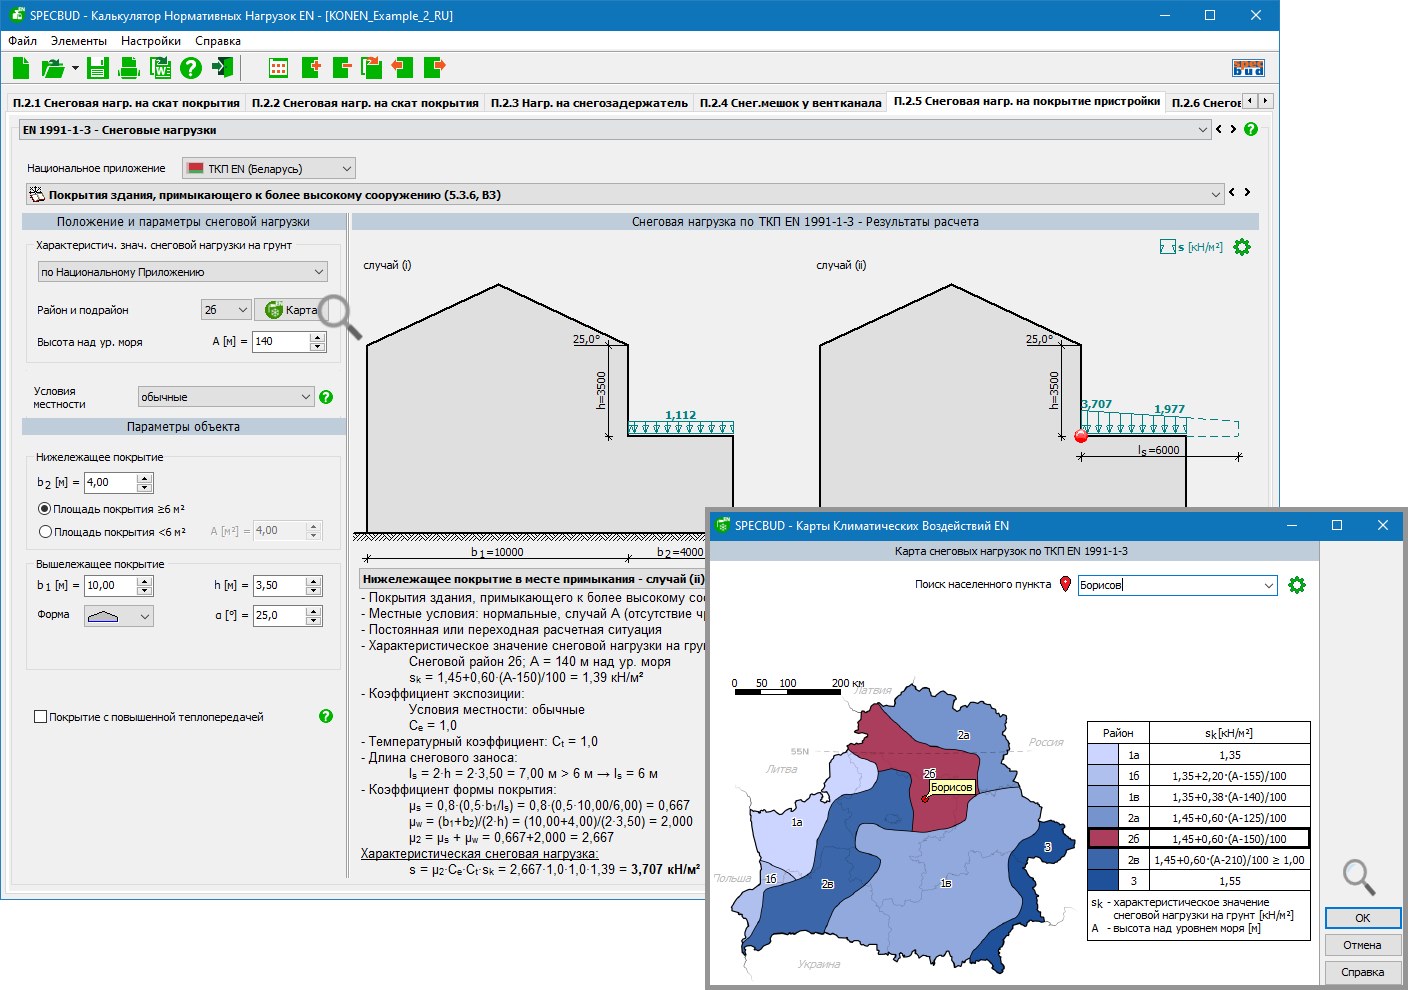
Task: Select roof area <6 м² radio button
Action: (x=44, y=532)
